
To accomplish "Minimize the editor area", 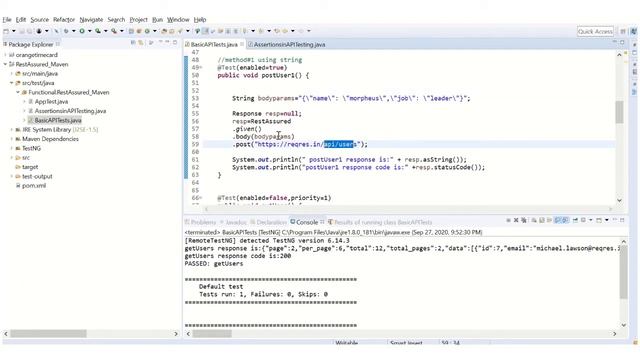I will coord(615,42).
